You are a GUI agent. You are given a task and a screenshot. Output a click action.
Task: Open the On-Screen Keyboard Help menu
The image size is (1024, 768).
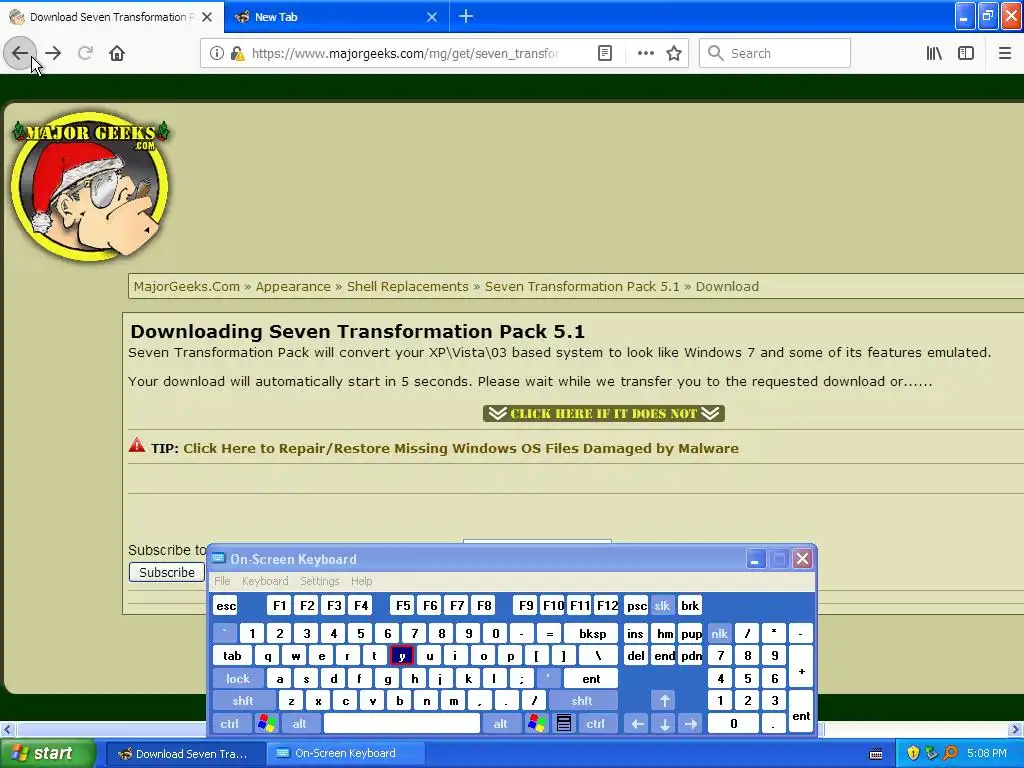tap(361, 581)
